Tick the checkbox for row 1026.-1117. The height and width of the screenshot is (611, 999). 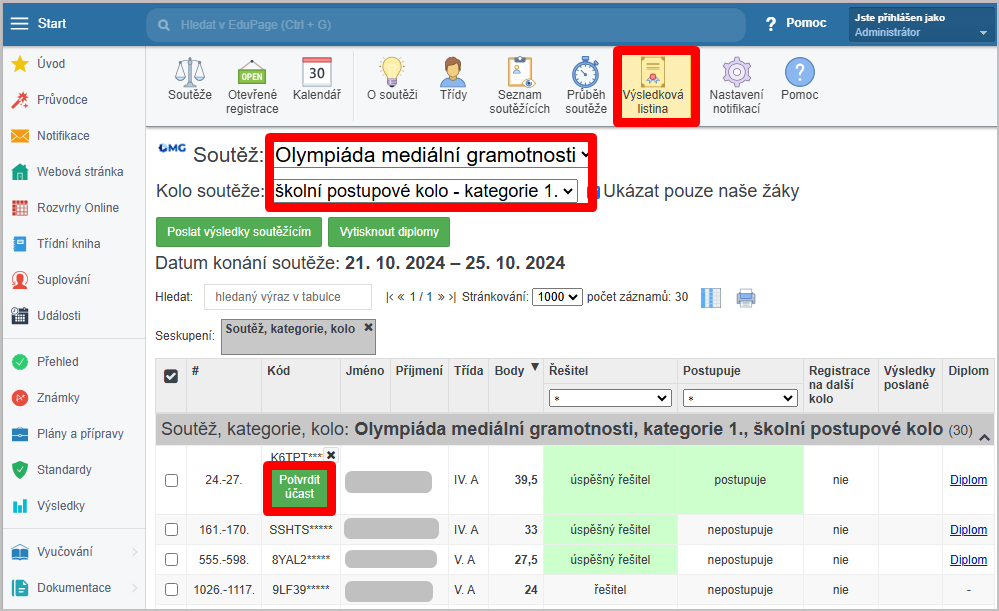[x=171, y=589]
